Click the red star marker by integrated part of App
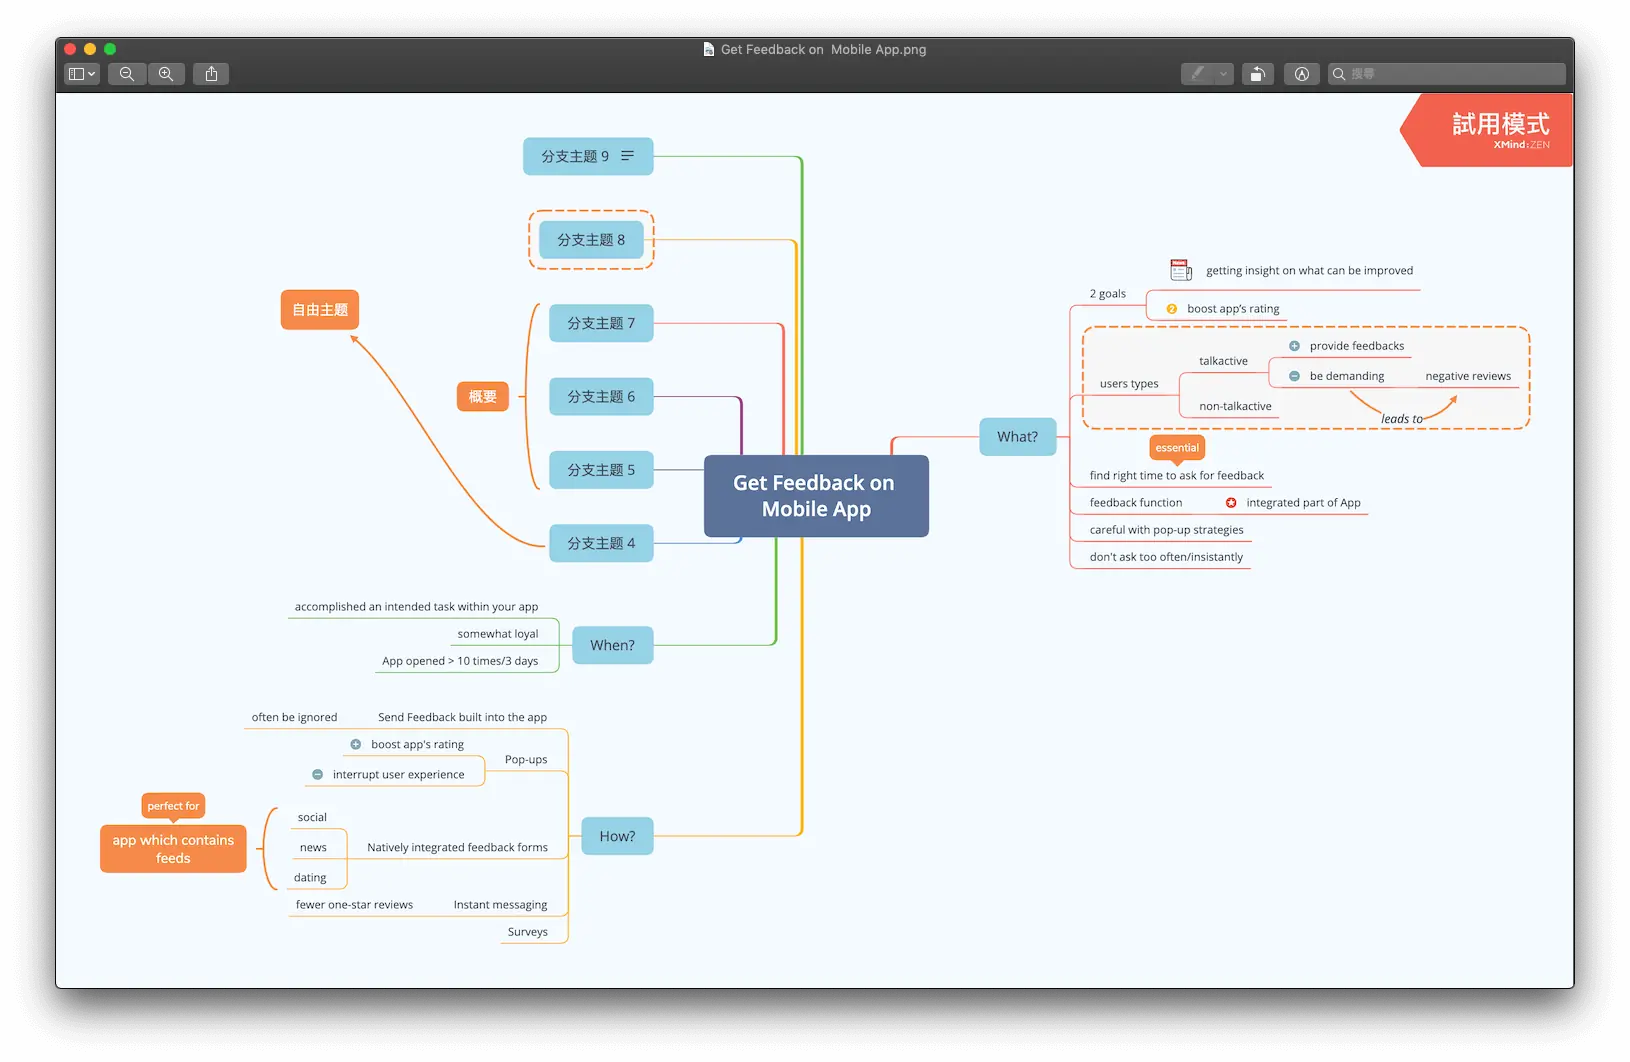 click(1231, 503)
